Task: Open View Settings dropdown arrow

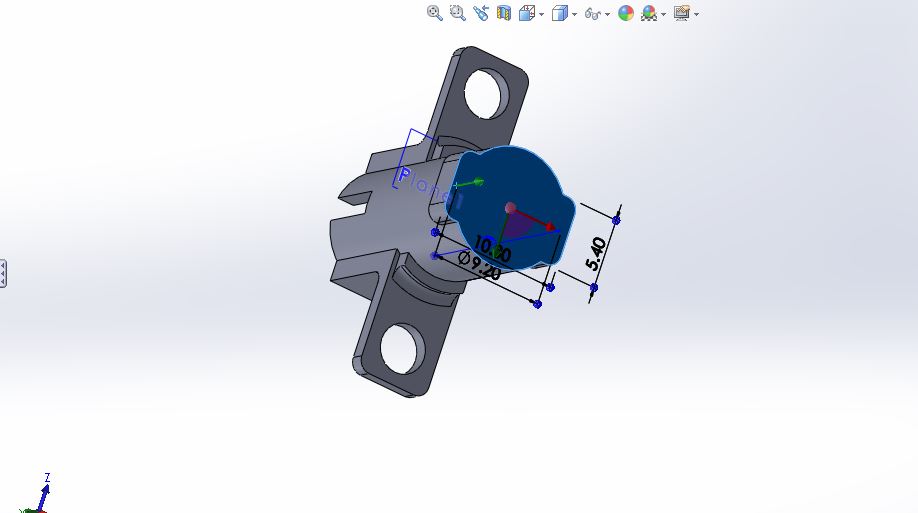Action: [696, 14]
